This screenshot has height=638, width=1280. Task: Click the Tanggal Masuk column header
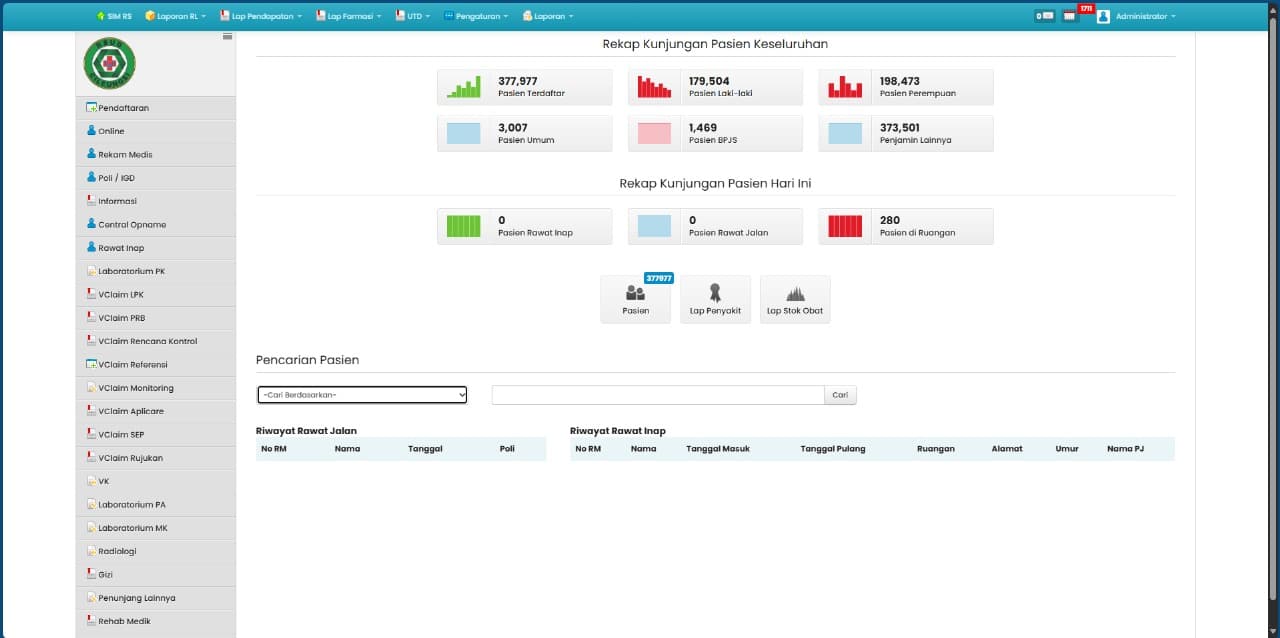click(717, 449)
